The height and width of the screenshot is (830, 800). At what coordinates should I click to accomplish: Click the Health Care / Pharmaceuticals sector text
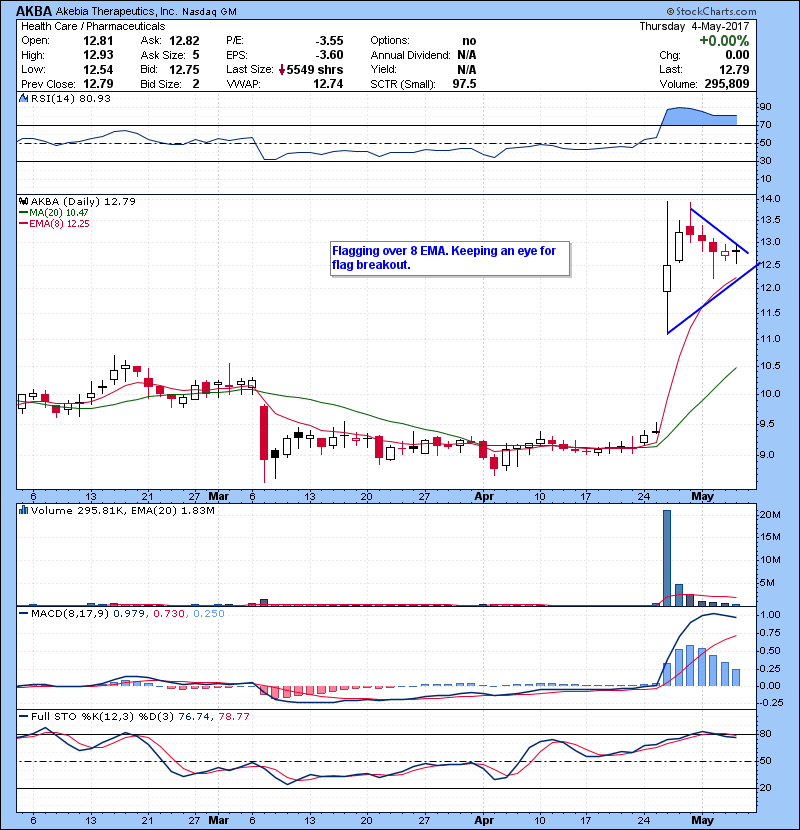click(x=93, y=26)
